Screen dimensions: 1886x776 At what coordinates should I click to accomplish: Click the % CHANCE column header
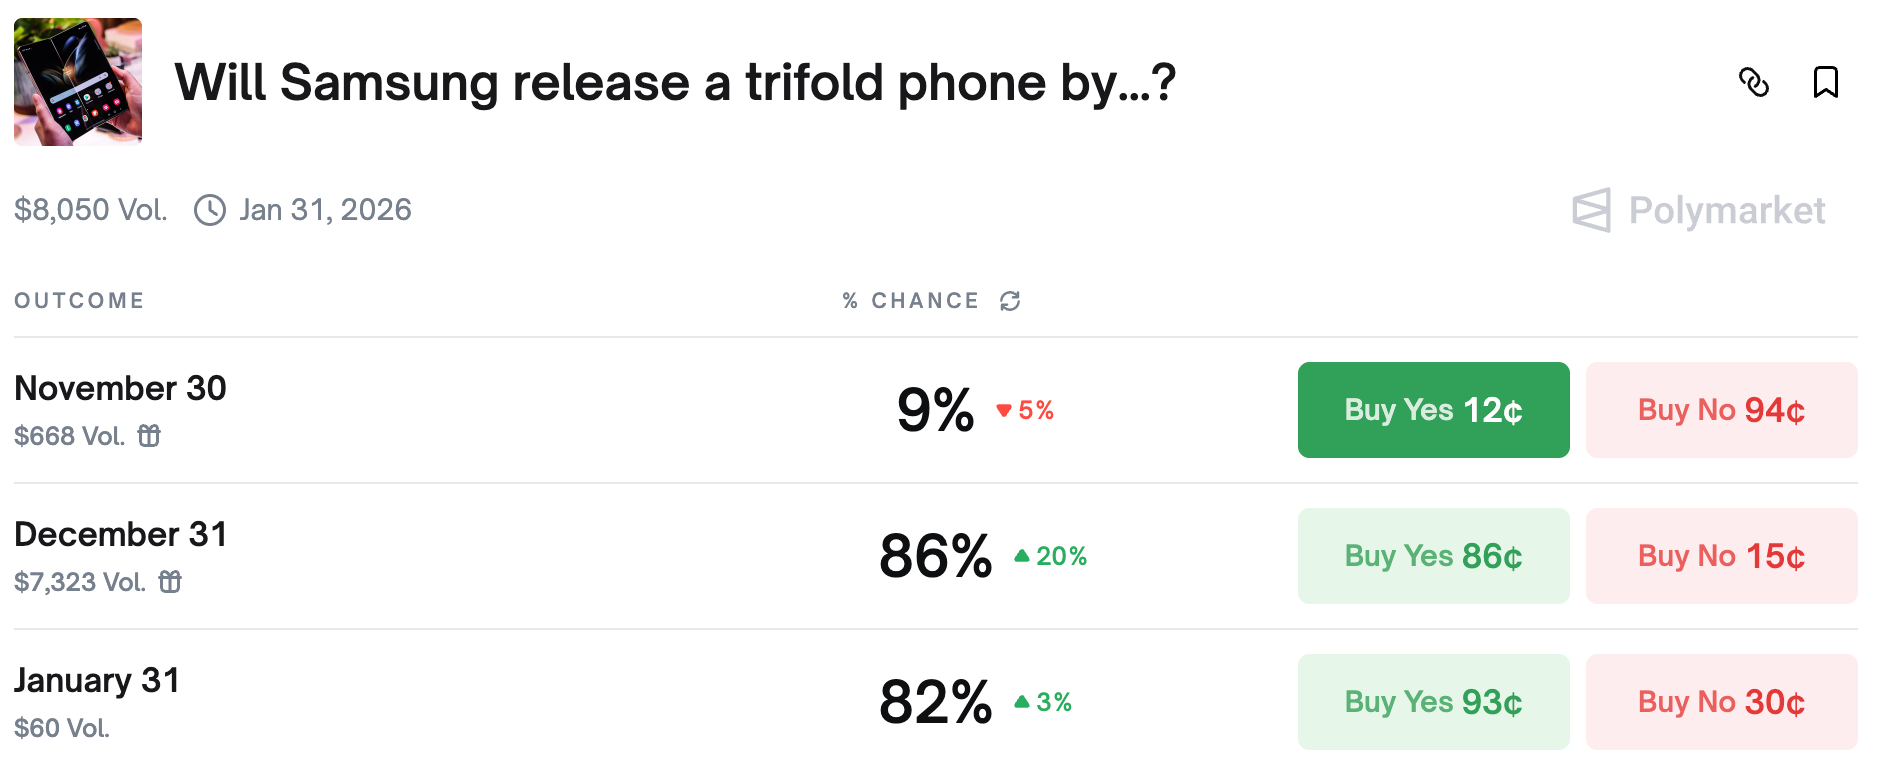click(910, 301)
